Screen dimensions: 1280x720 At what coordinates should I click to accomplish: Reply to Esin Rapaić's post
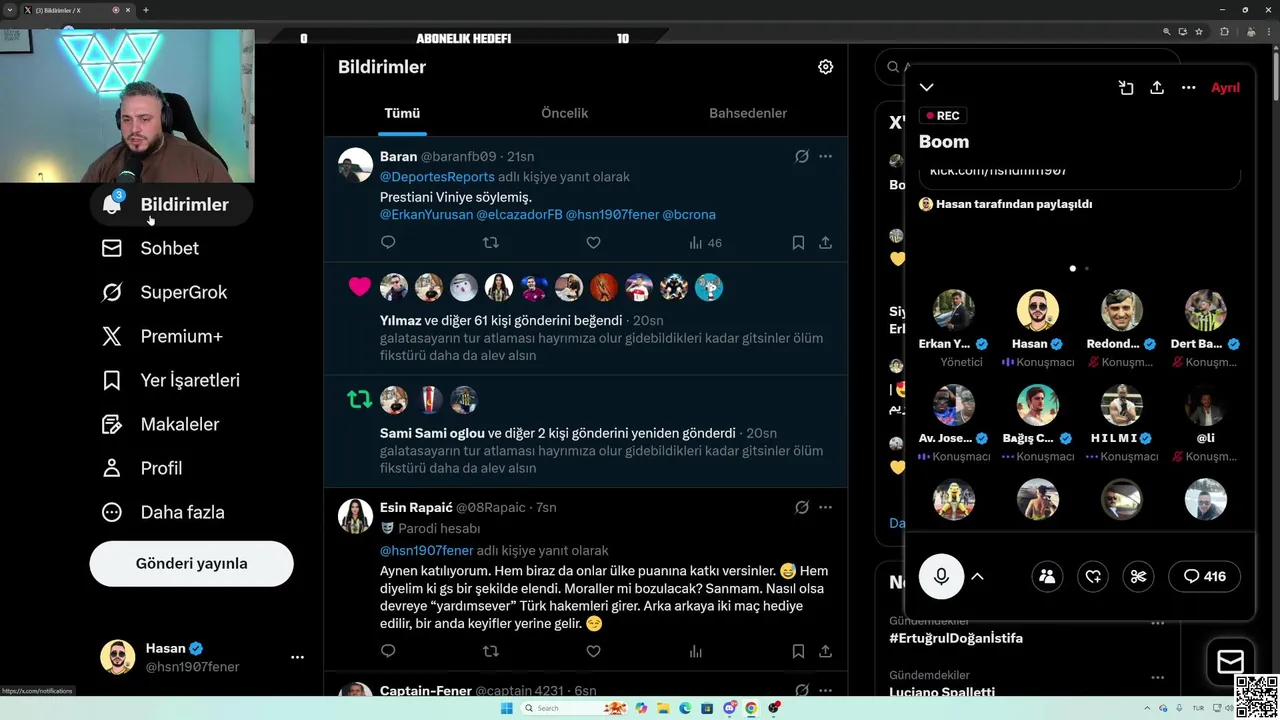pos(388,651)
